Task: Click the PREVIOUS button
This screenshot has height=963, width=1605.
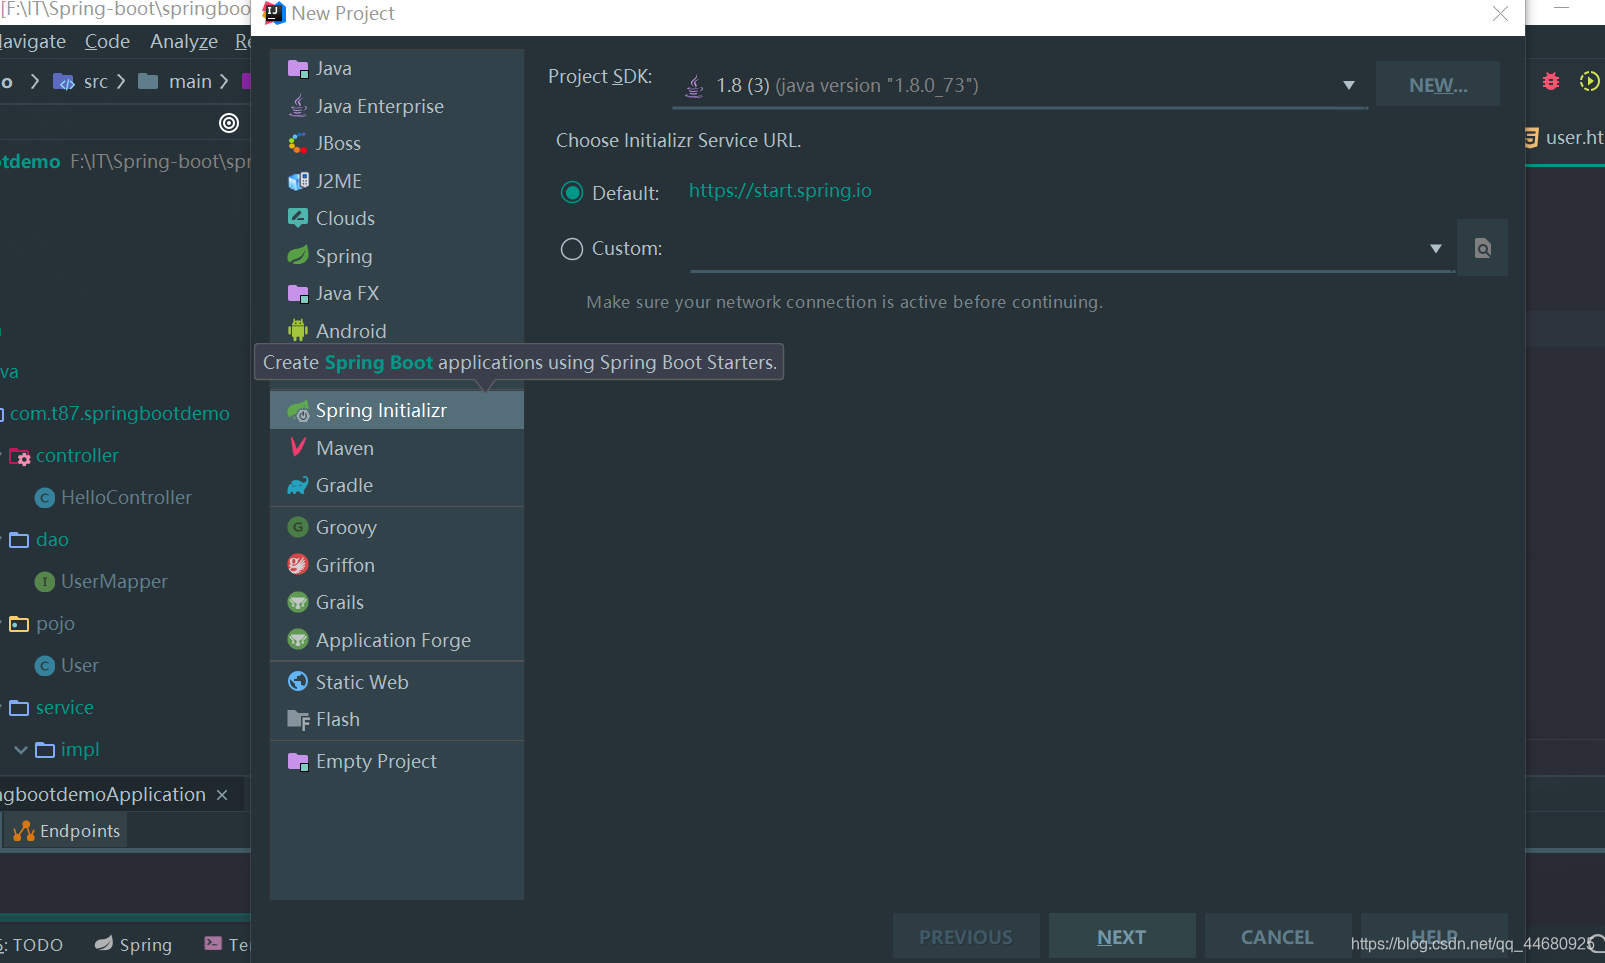Action: (x=966, y=937)
